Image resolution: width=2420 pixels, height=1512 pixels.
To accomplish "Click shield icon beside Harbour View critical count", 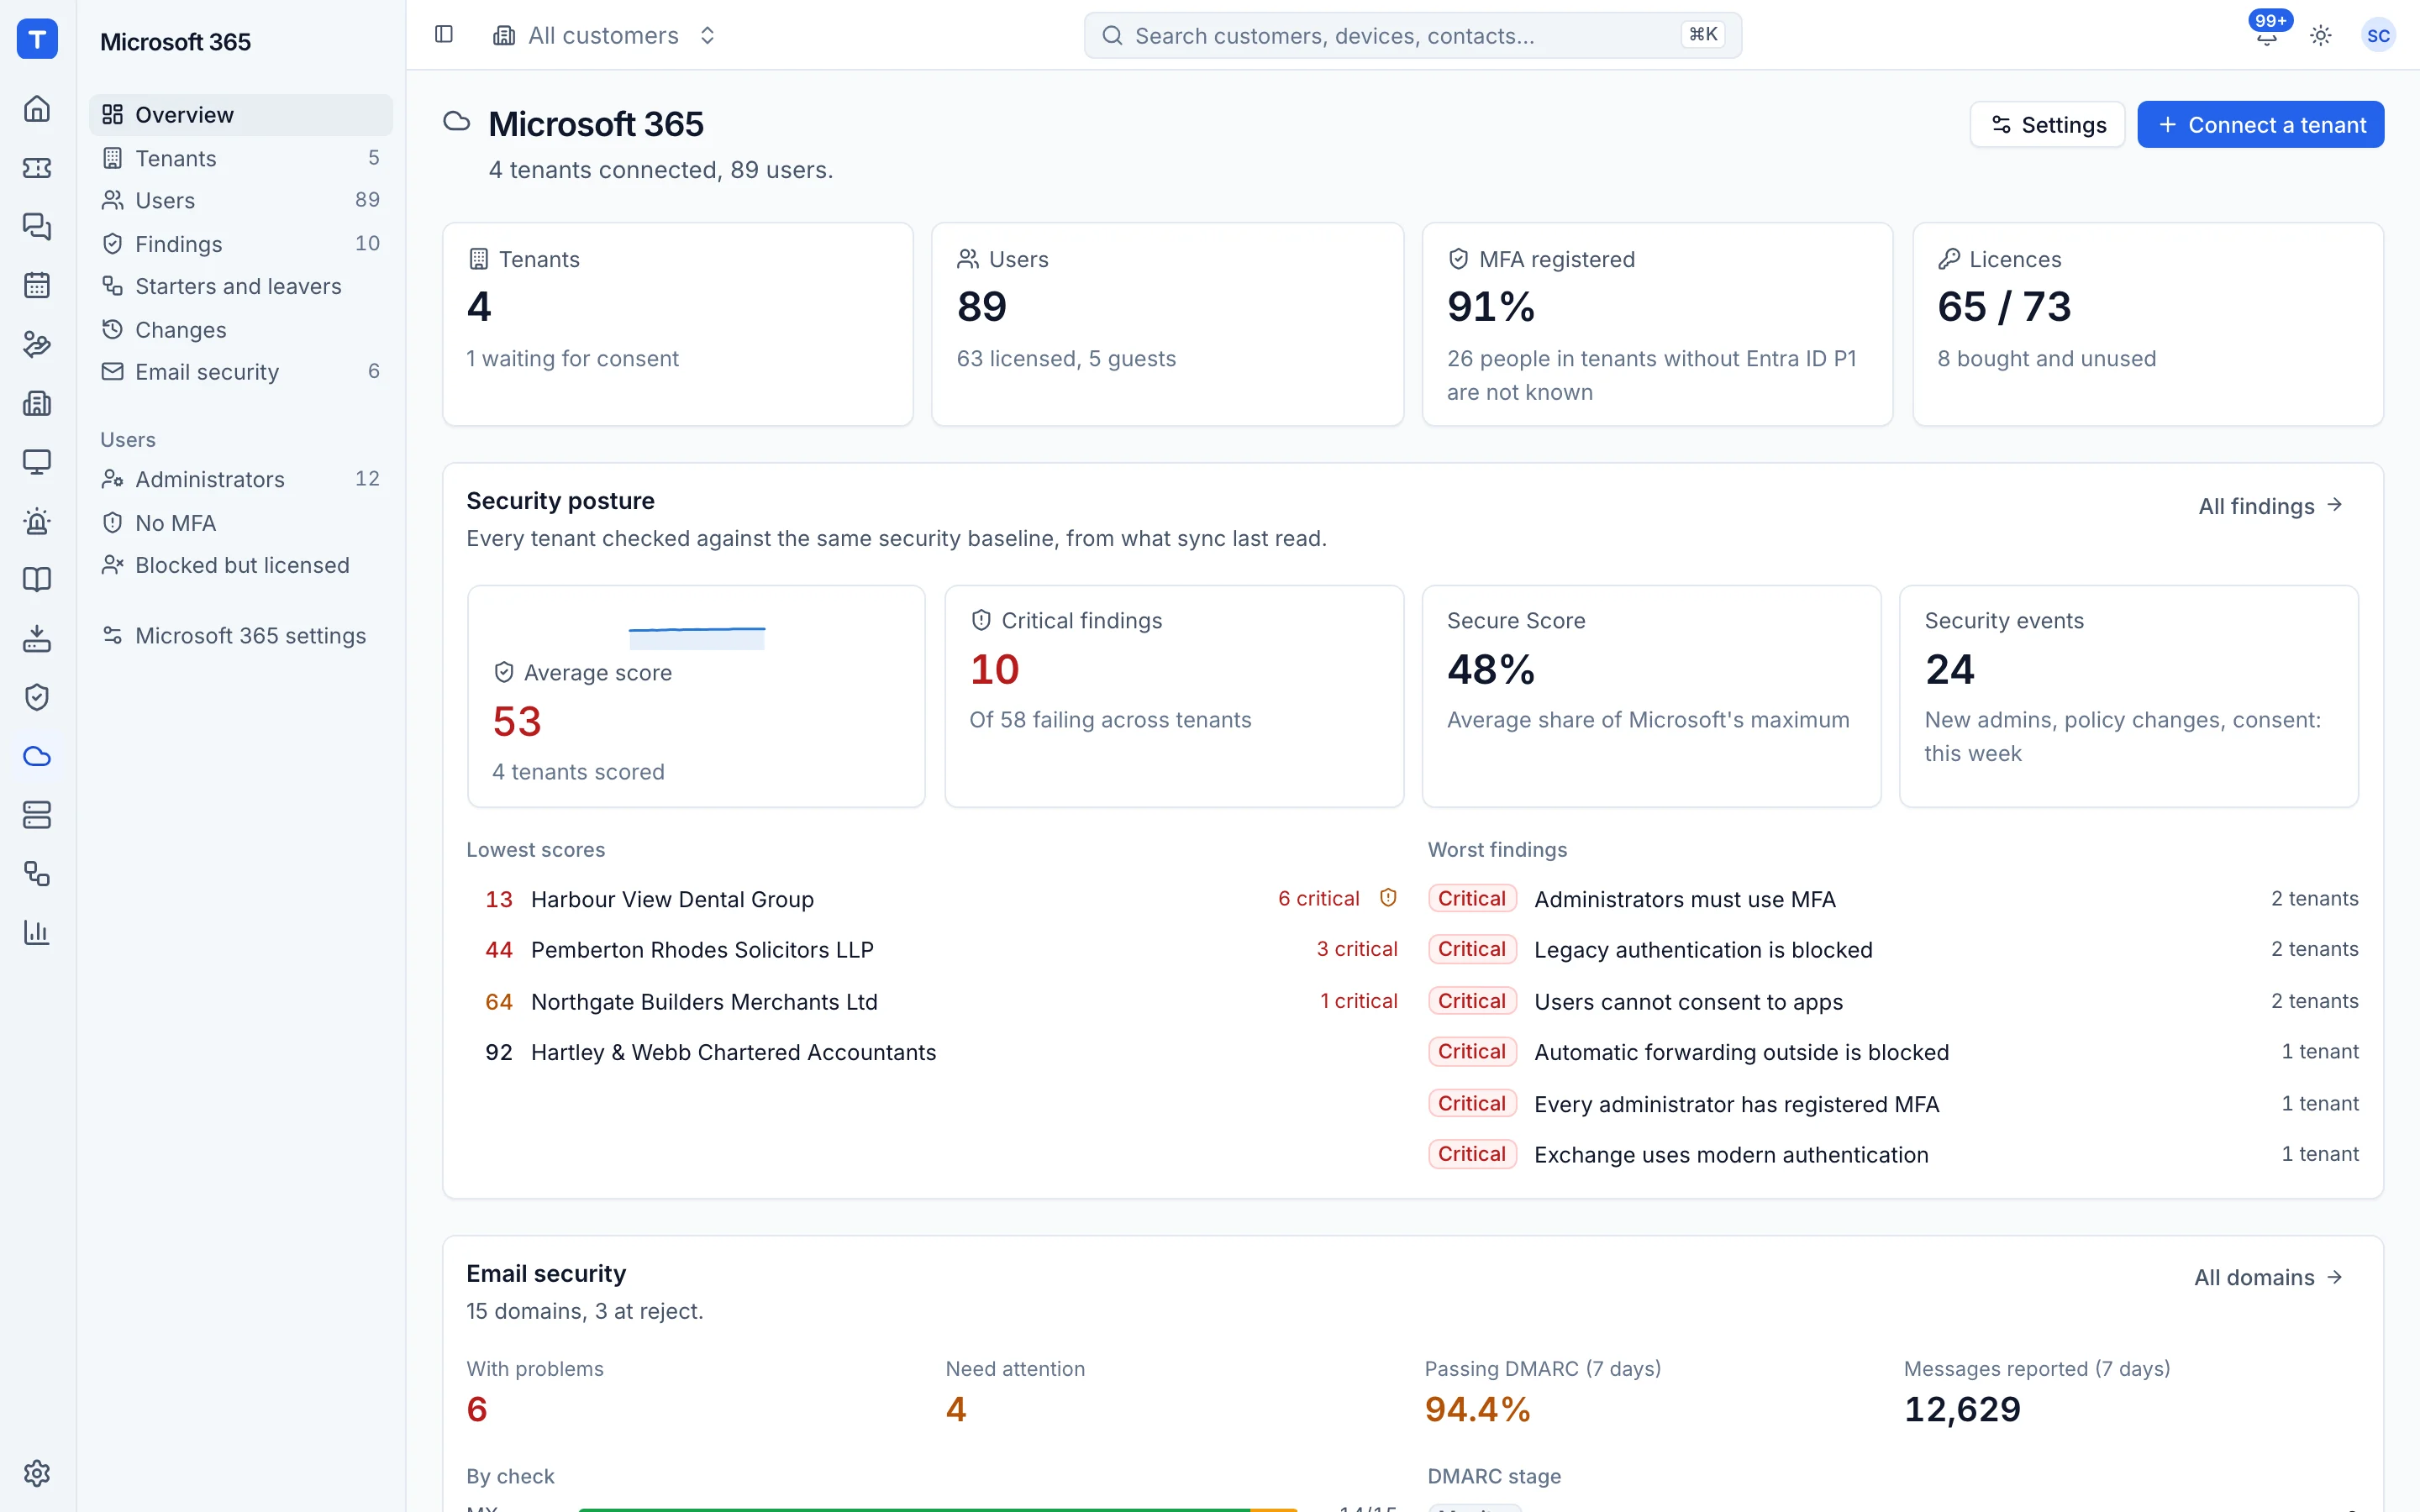I will click(x=1388, y=898).
